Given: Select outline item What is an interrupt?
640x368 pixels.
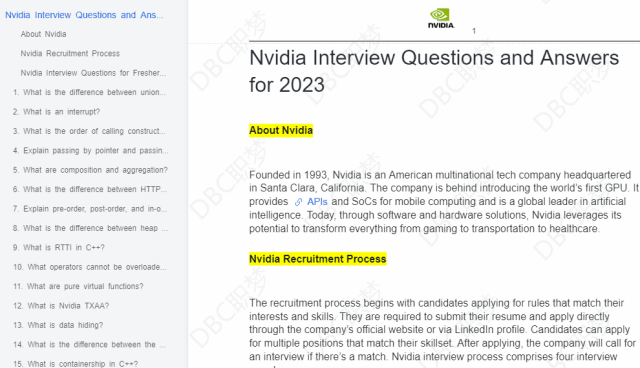Looking at the screenshot, I should pyautogui.click(x=56, y=112).
